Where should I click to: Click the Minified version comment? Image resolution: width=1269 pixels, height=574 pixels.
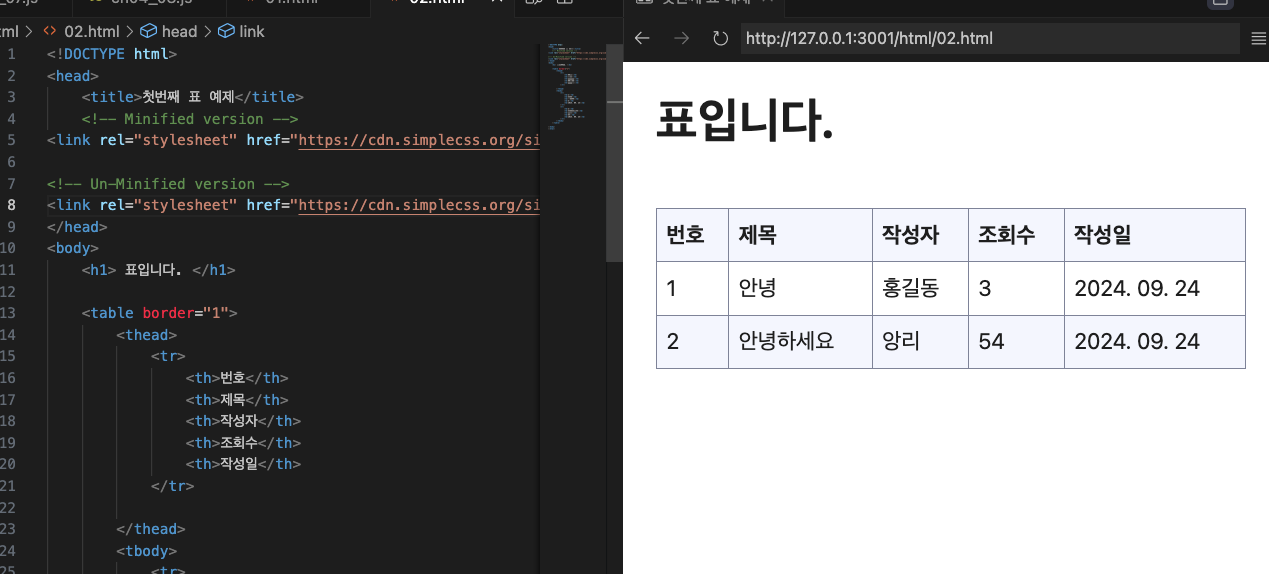(190, 119)
